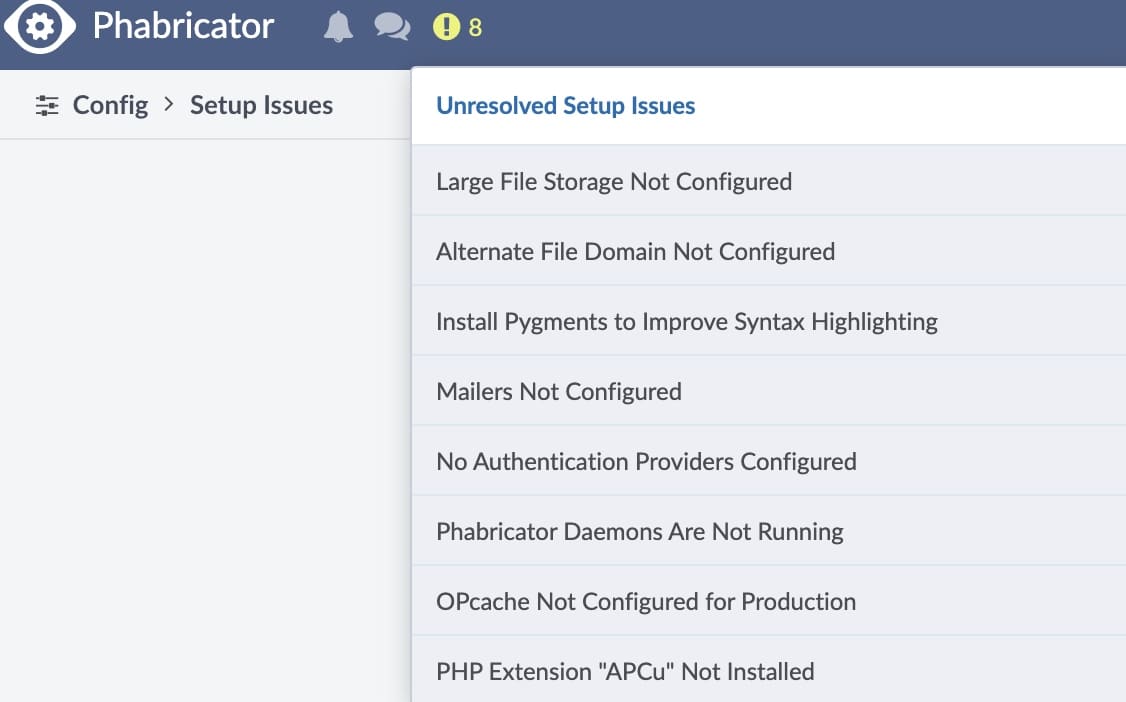Open the notifications bell
The image size is (1126, 702).
[339, 27]
